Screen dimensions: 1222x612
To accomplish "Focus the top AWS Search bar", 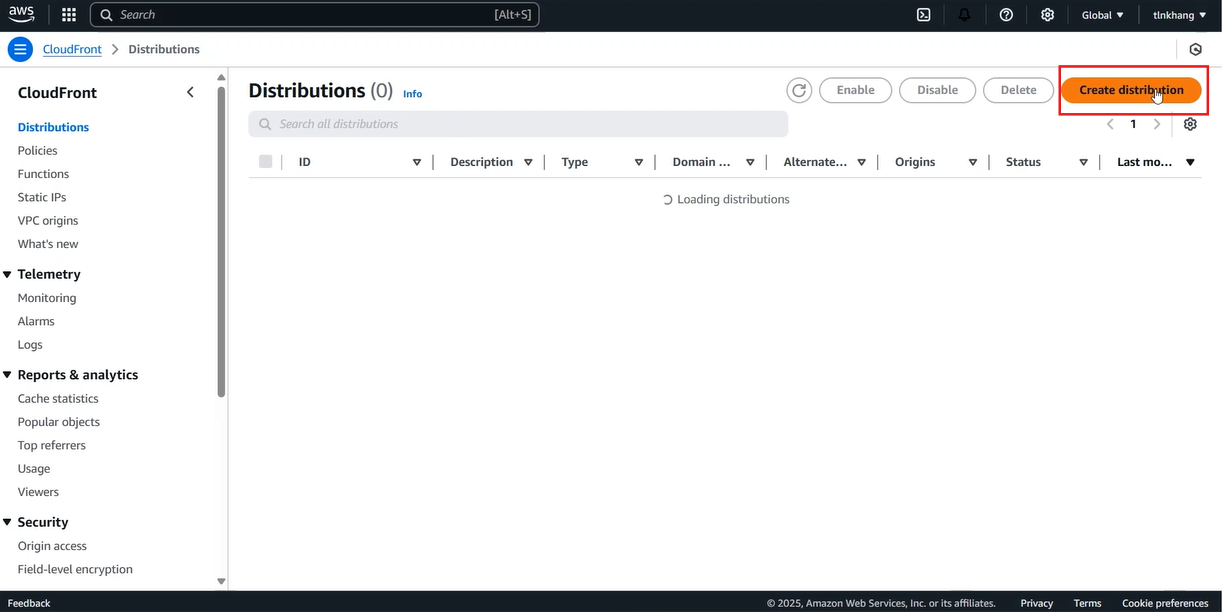I will coord(315,15).
